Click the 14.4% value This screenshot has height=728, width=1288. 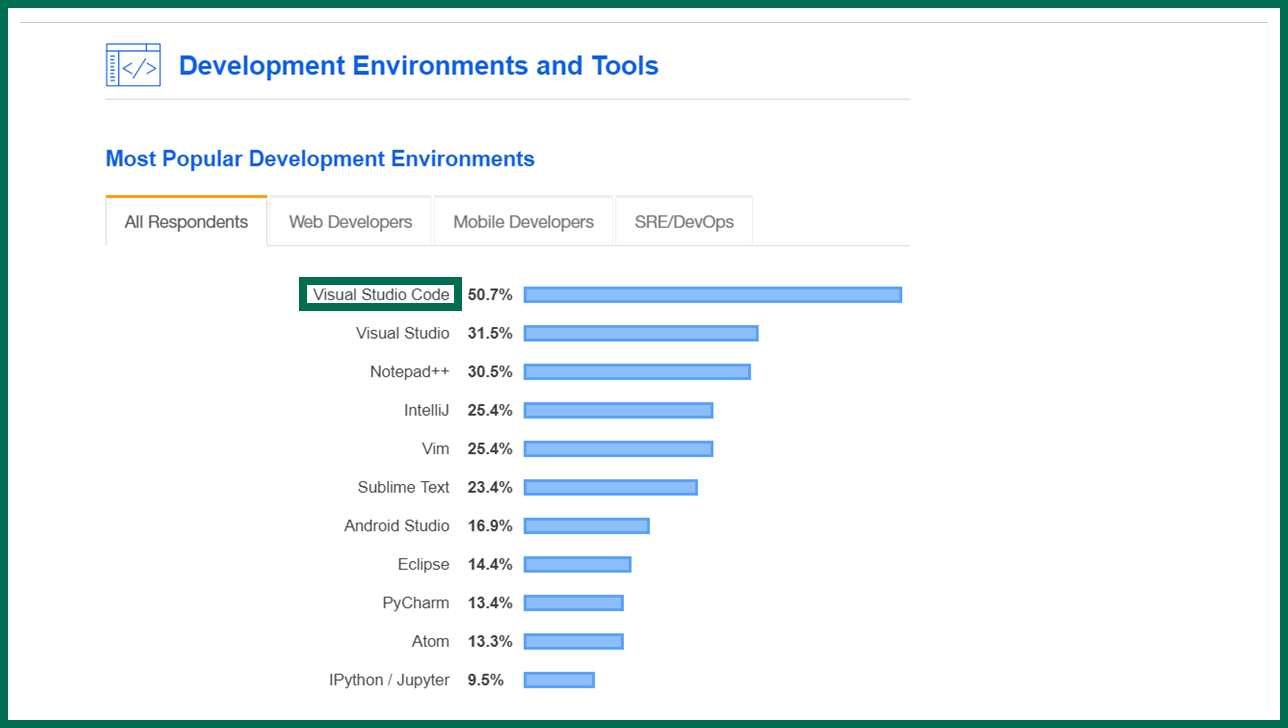pyautogui.click(x=490, y=564)
